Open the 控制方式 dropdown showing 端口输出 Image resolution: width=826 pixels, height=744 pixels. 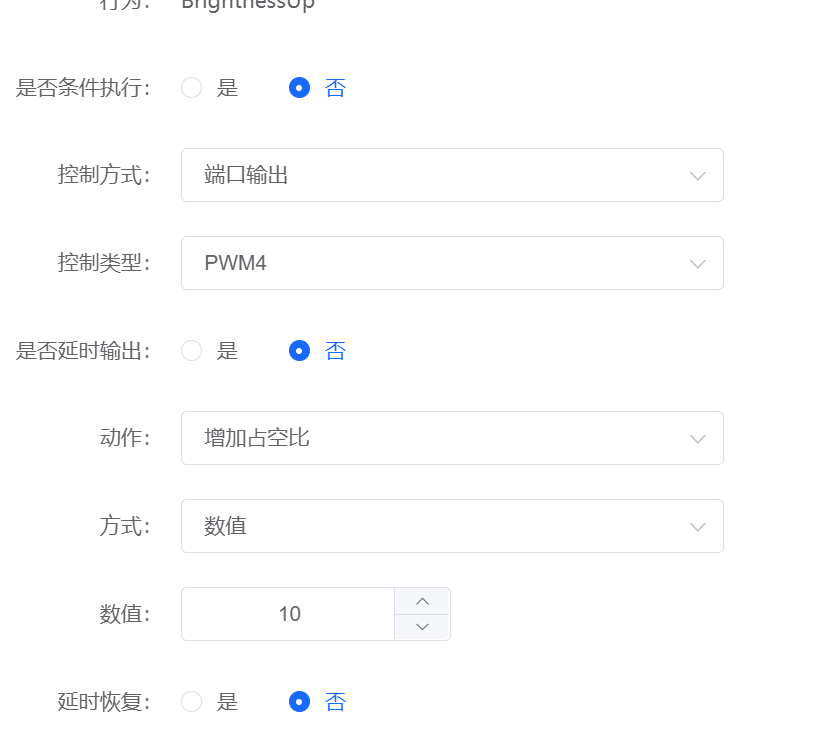tap(450, 175)
